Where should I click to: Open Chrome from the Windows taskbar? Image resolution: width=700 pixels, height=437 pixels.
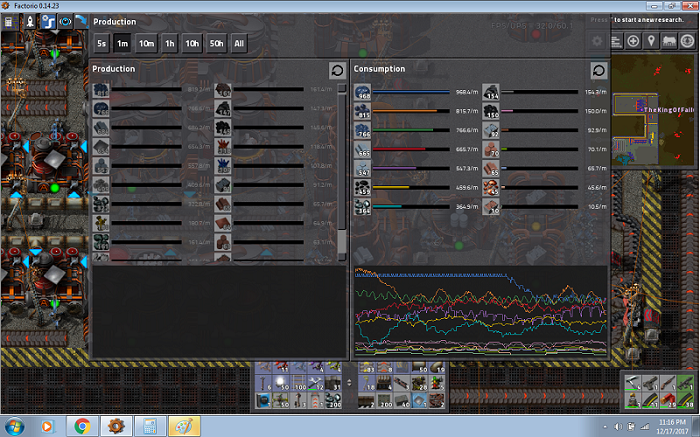(82, 426)
